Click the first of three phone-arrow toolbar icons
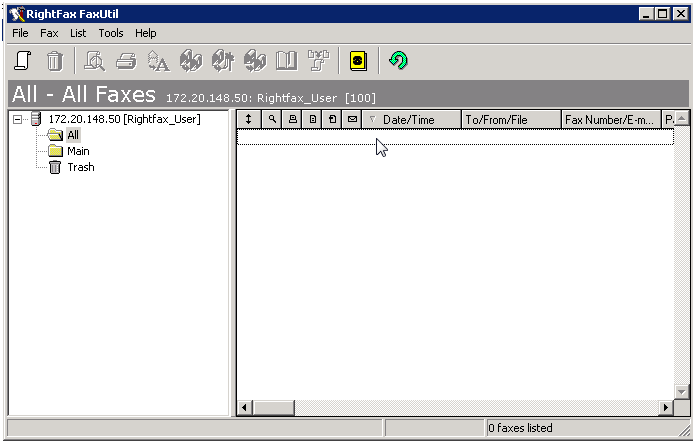 pos(191,61)
